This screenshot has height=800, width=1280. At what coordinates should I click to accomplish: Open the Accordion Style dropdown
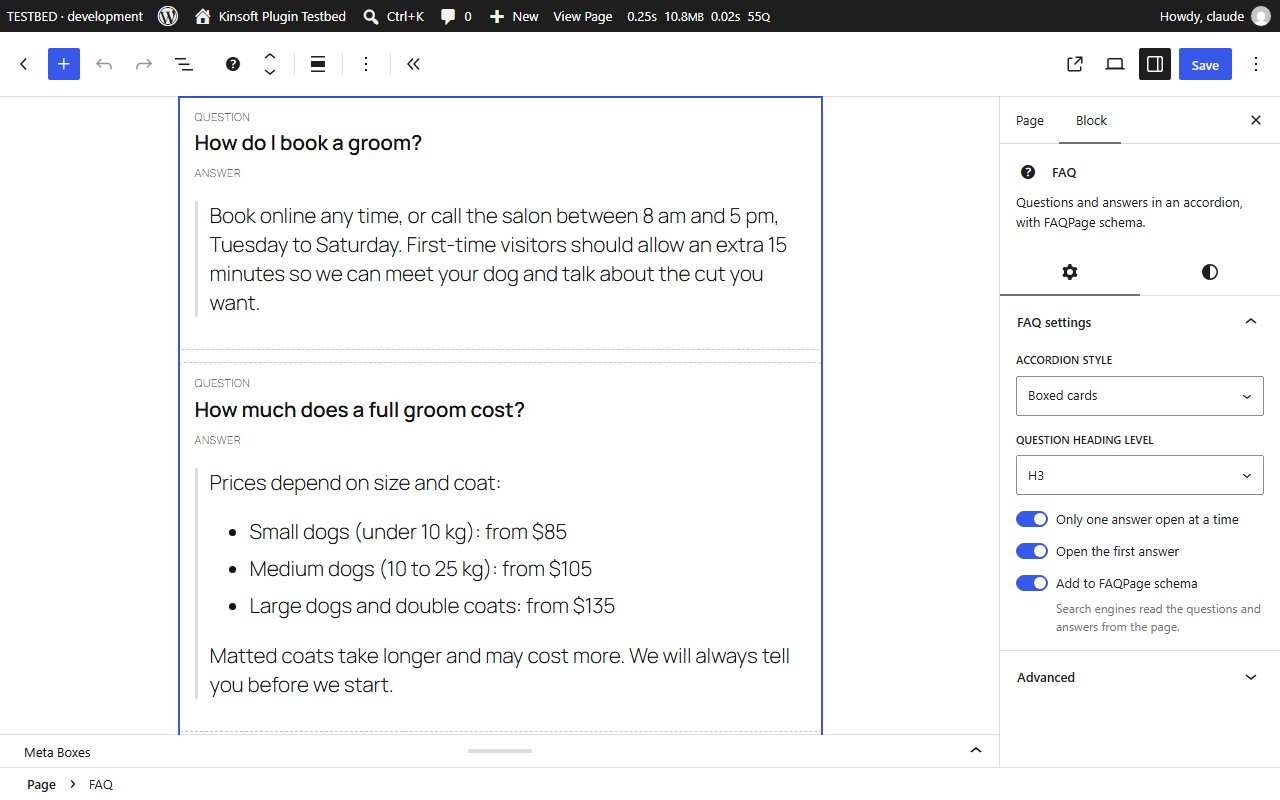[1140, 396]
